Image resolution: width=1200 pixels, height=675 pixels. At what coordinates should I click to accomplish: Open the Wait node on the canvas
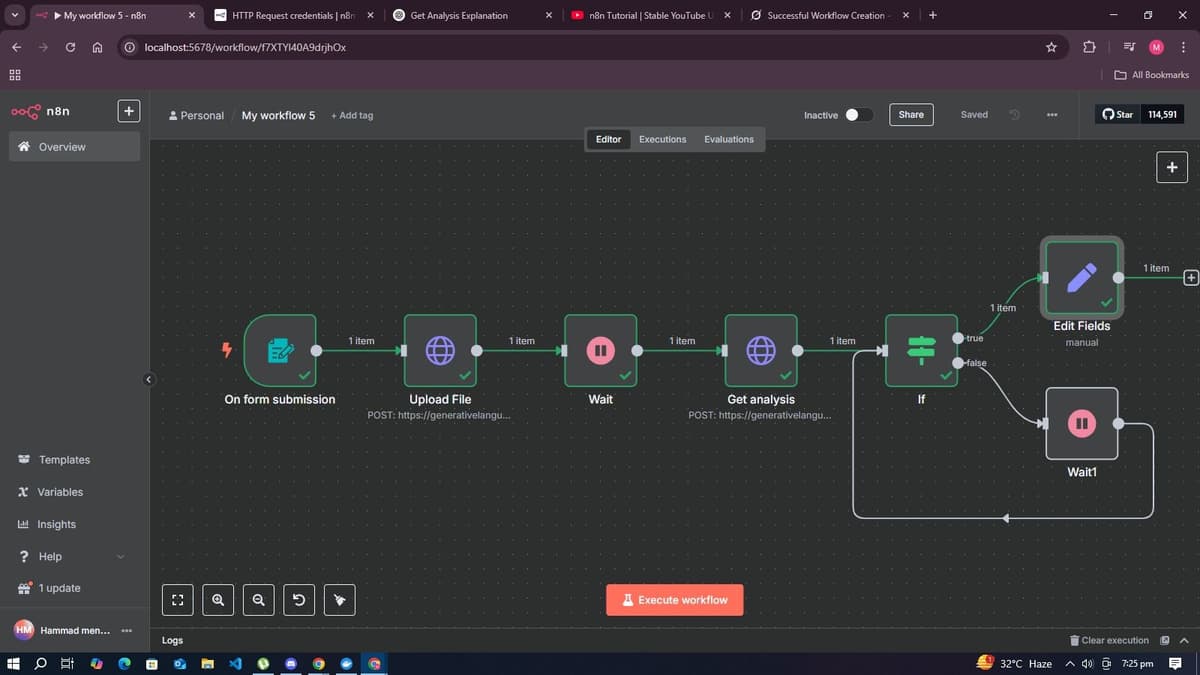tap(600, 350)
